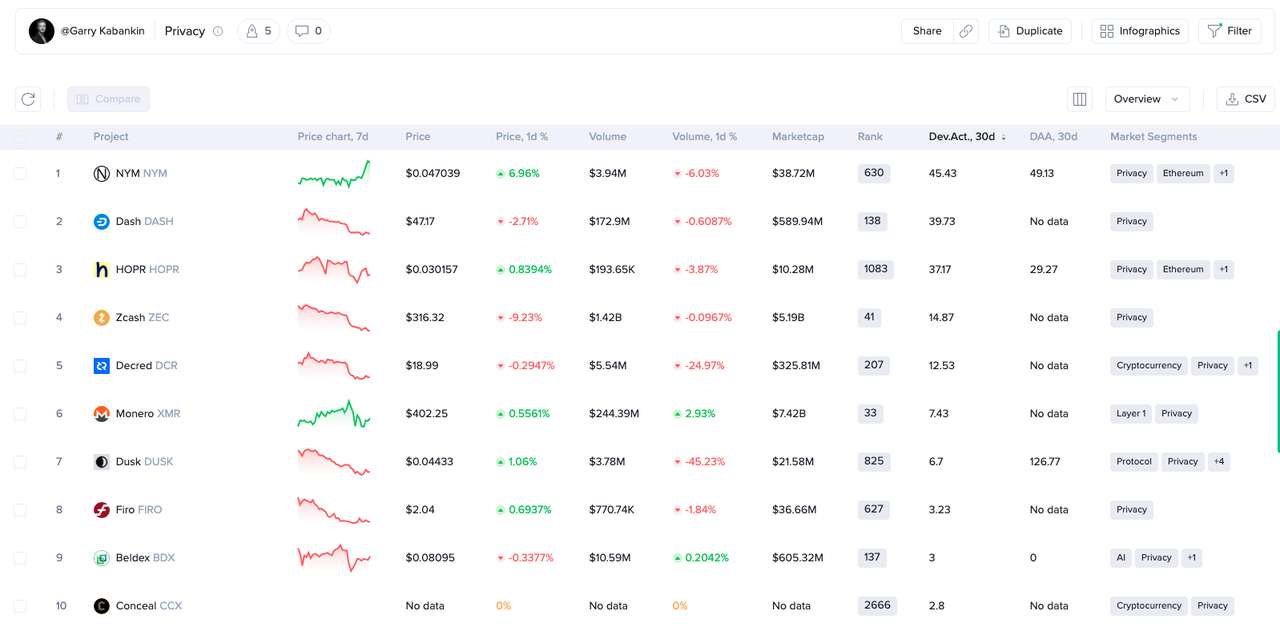The width and height of the screenshot is (1280, 627).
Task: Click the Share button
Action: pos(927,31)
